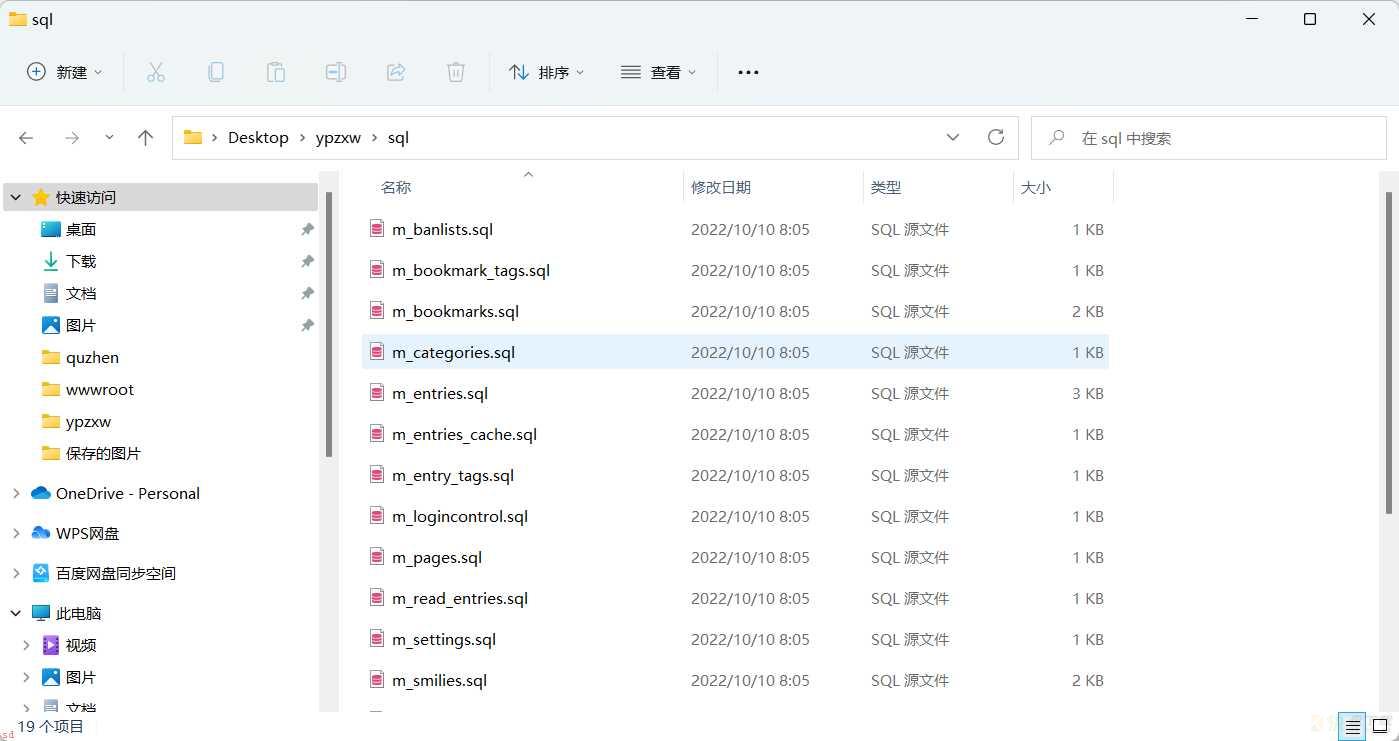Expand the 百度网盘同步空间 node
The height and width of the screenshot is (741, 1399).
(15, 573)
